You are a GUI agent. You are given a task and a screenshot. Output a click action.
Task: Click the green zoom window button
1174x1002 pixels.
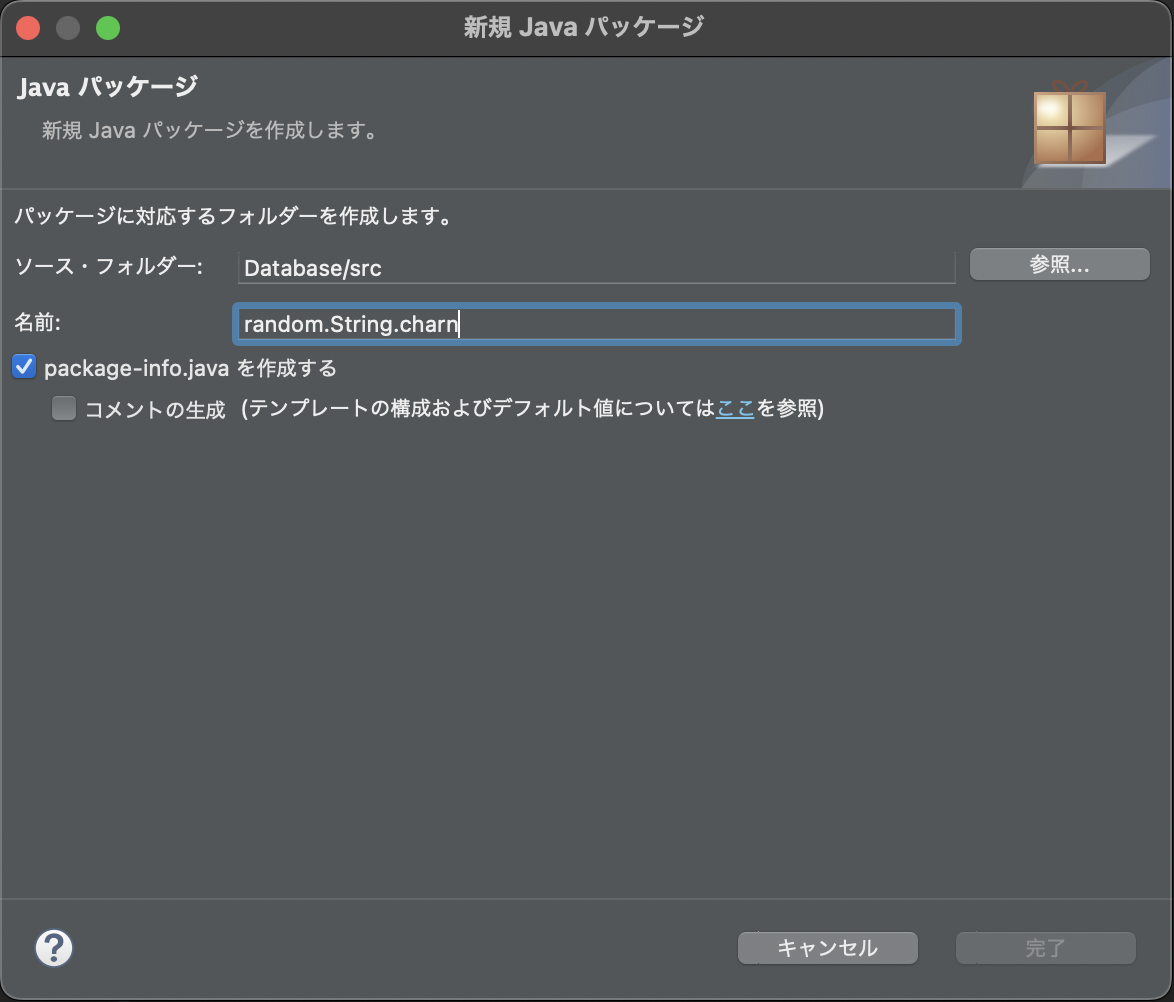(x=108, y=27)
